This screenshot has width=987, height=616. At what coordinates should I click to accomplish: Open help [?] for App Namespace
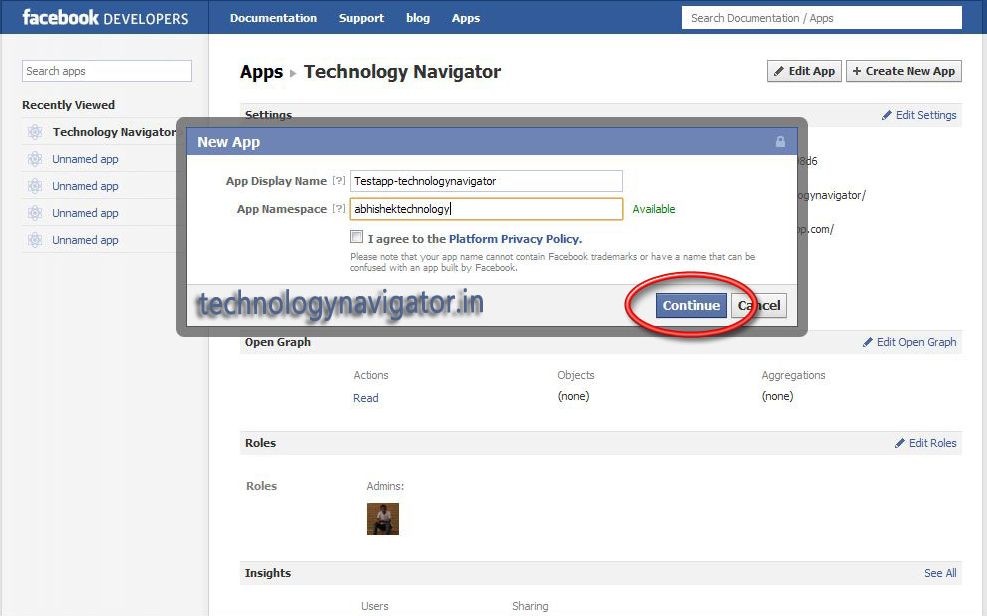click(339, 208)
